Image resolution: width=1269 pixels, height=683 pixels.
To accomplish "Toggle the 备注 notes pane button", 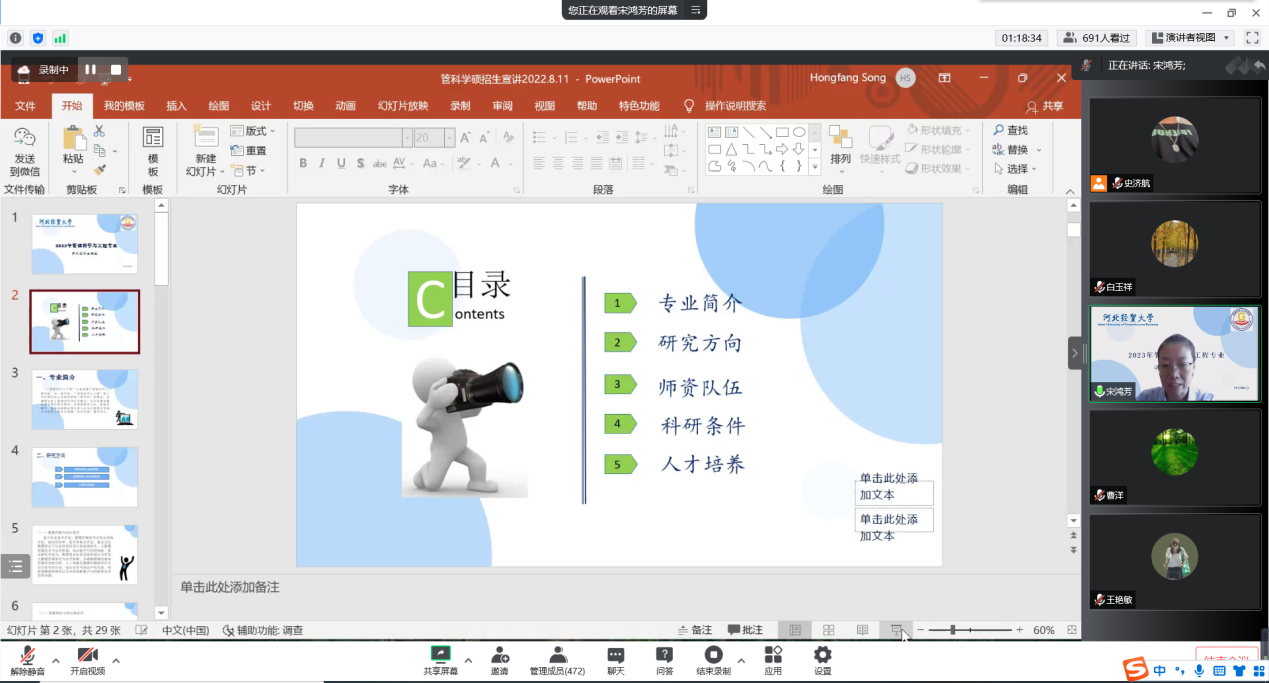I will (x=695, y=630).
